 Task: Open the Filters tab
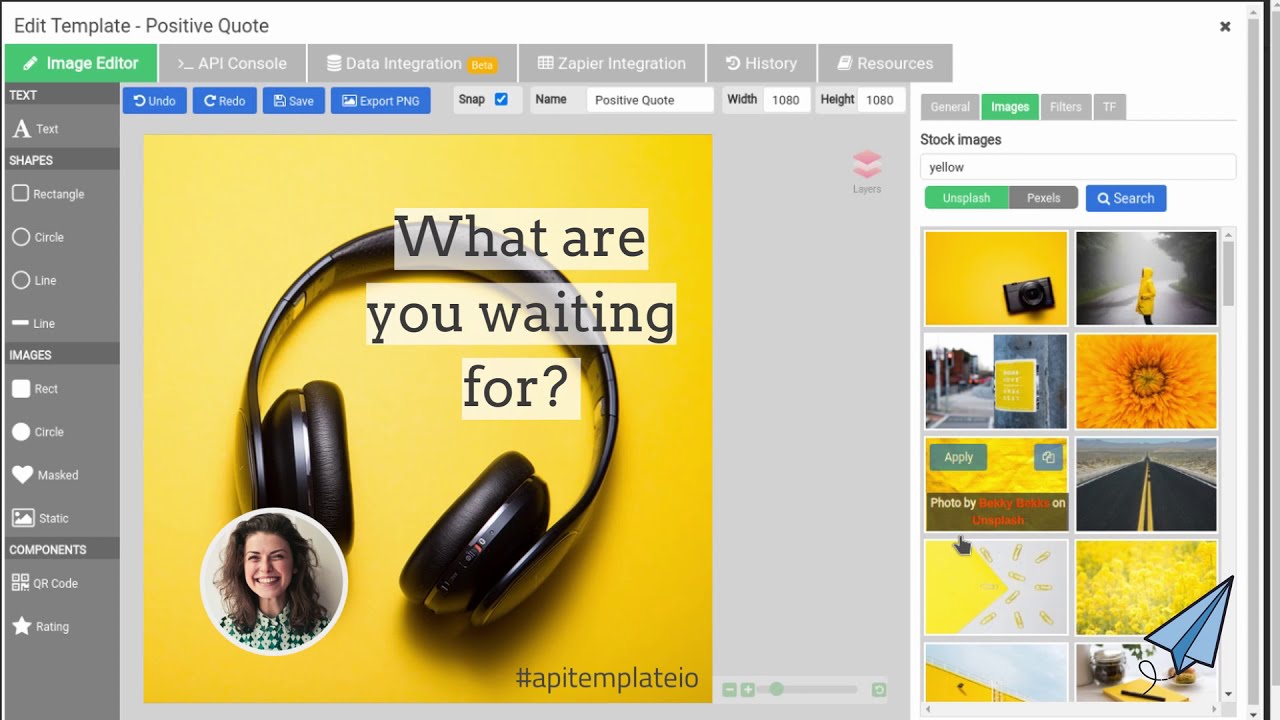pos(1065,107)
